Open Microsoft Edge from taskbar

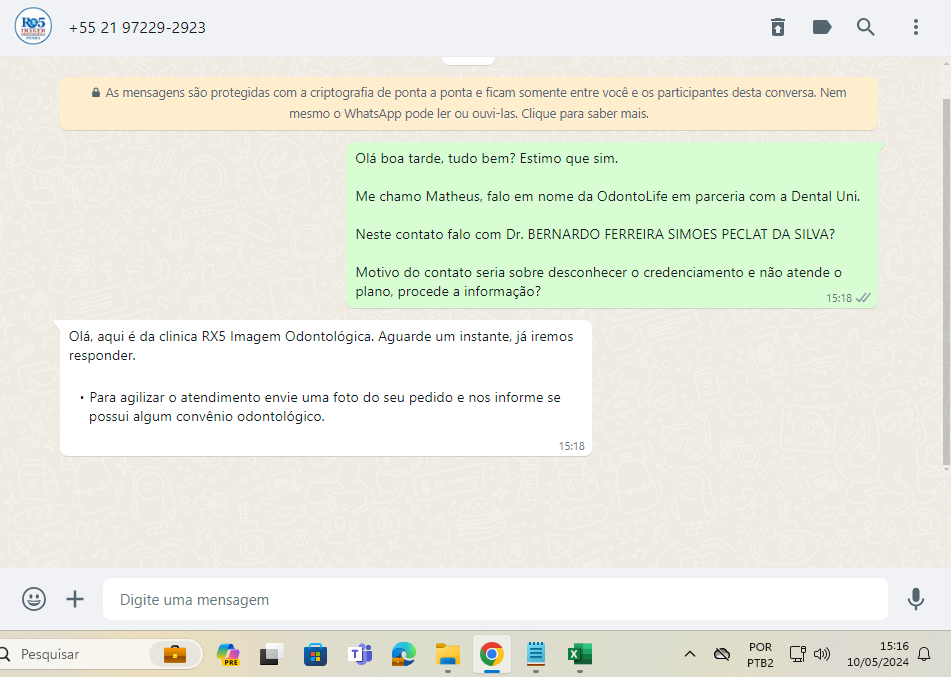(404, 654)
